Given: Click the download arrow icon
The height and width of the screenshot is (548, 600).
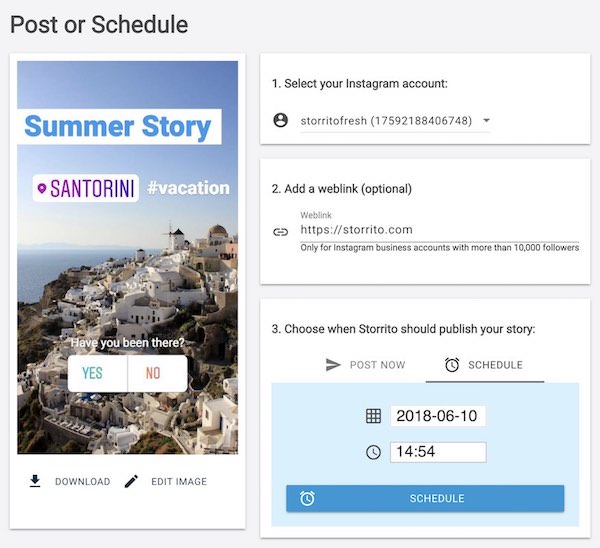Looking at the screenshot, I should click(x=35, y=481).
